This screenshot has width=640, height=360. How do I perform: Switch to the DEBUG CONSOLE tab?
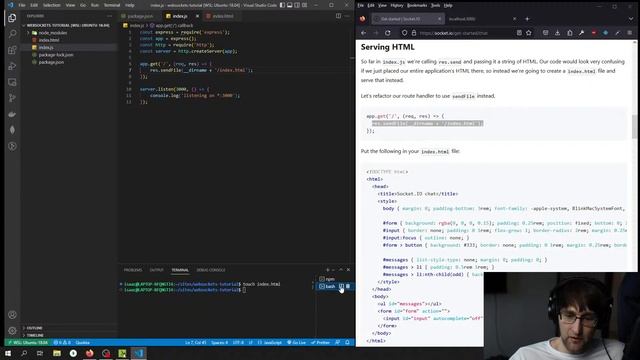pyautogui.click(x=211, y=270)
